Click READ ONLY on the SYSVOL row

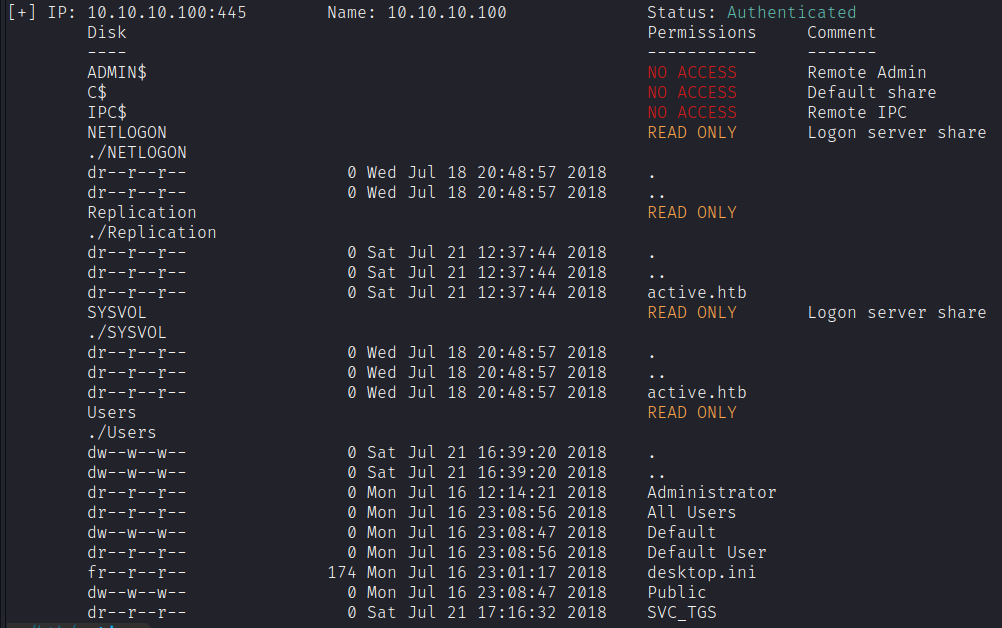pos(692,312)
